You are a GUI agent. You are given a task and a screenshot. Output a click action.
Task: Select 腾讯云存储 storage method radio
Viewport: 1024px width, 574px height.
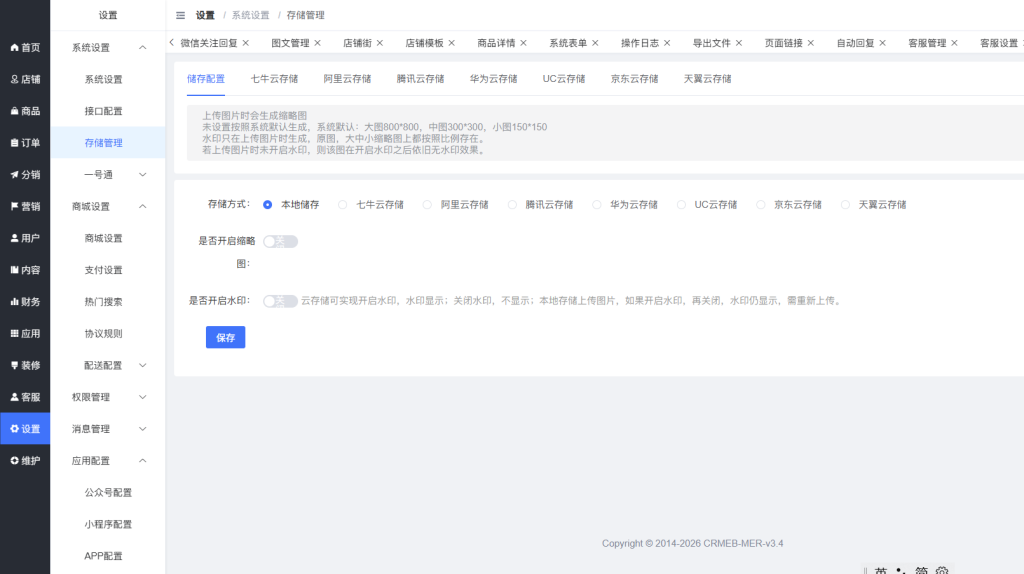tap(512, 205)
